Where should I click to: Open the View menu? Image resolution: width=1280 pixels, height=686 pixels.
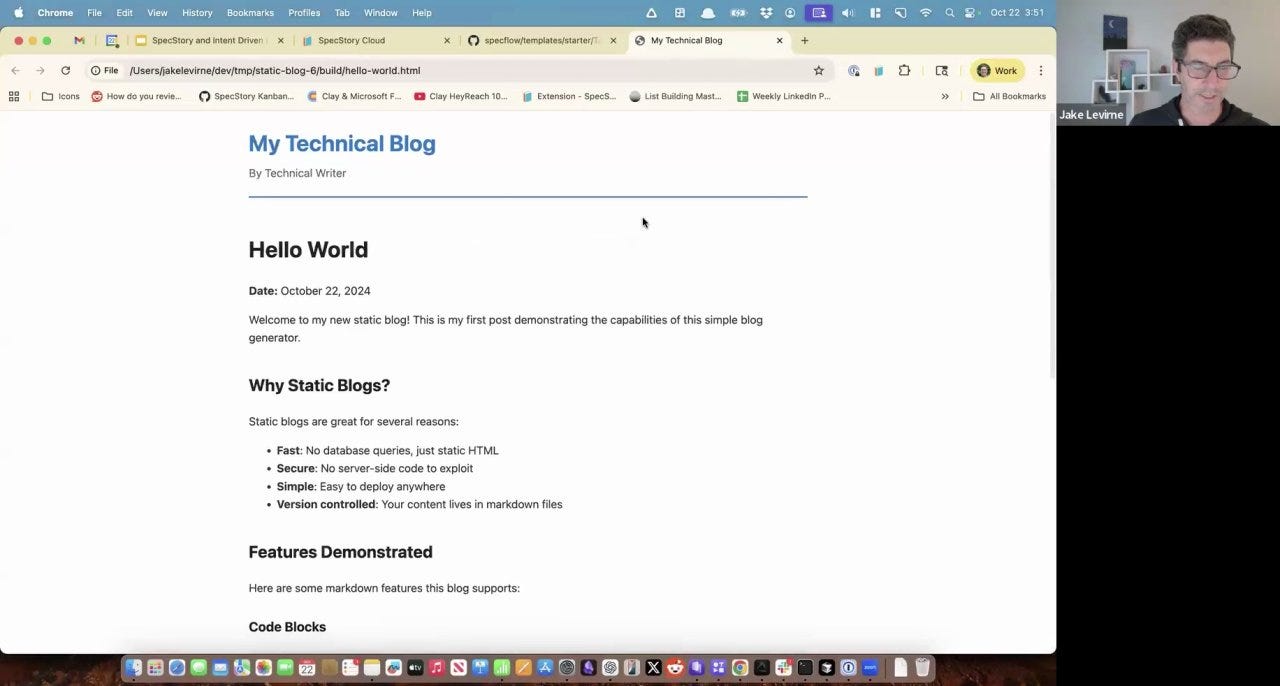[x=157, y=13]
